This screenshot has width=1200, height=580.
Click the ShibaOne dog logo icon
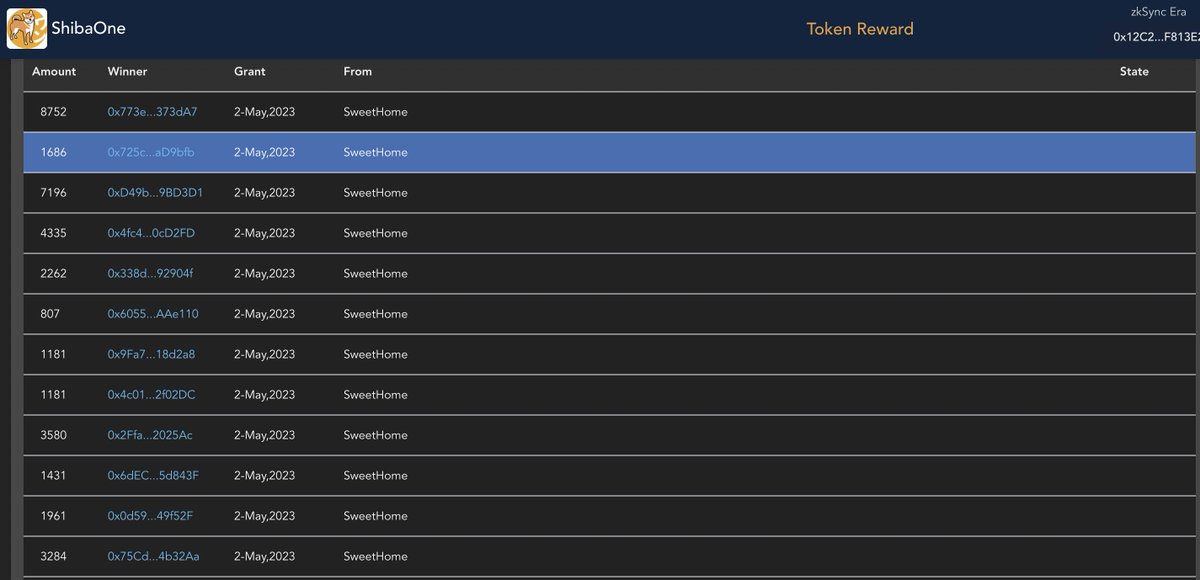[27, 28]
